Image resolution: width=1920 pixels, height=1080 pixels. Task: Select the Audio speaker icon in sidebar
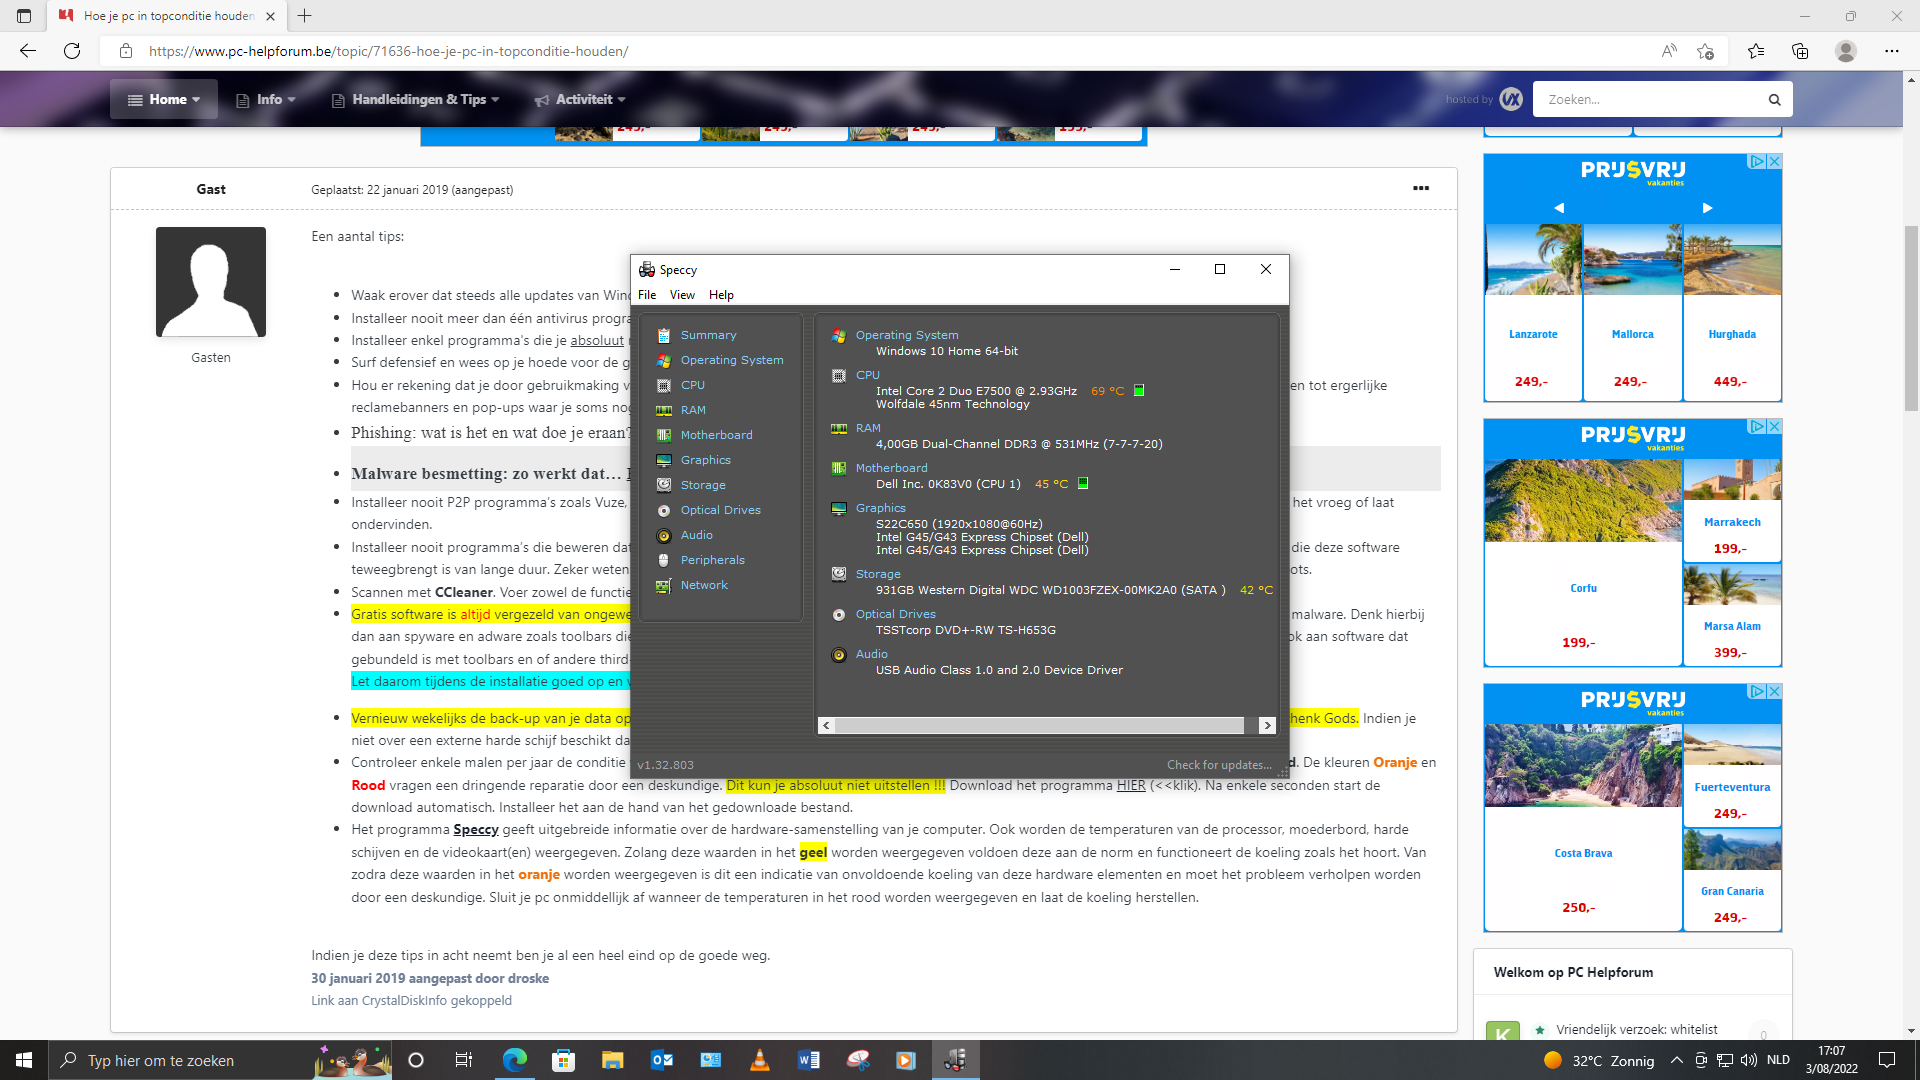[663, 535]
